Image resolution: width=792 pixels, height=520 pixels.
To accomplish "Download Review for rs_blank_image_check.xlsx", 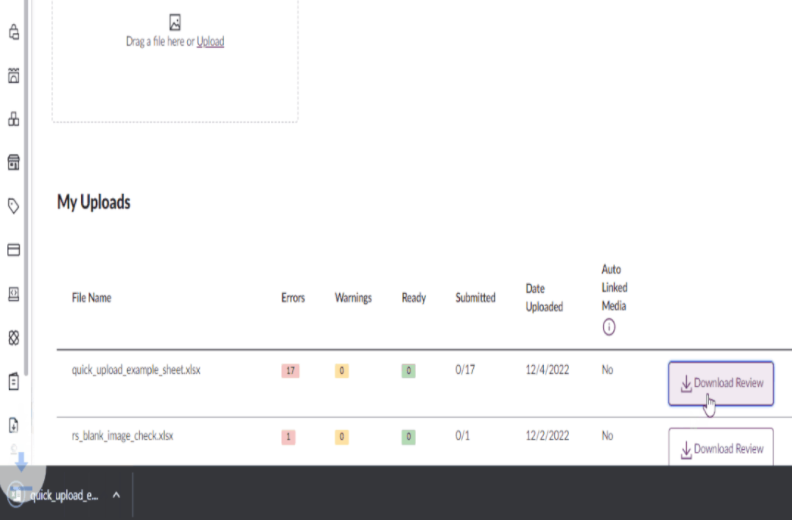I will [720, 449].
